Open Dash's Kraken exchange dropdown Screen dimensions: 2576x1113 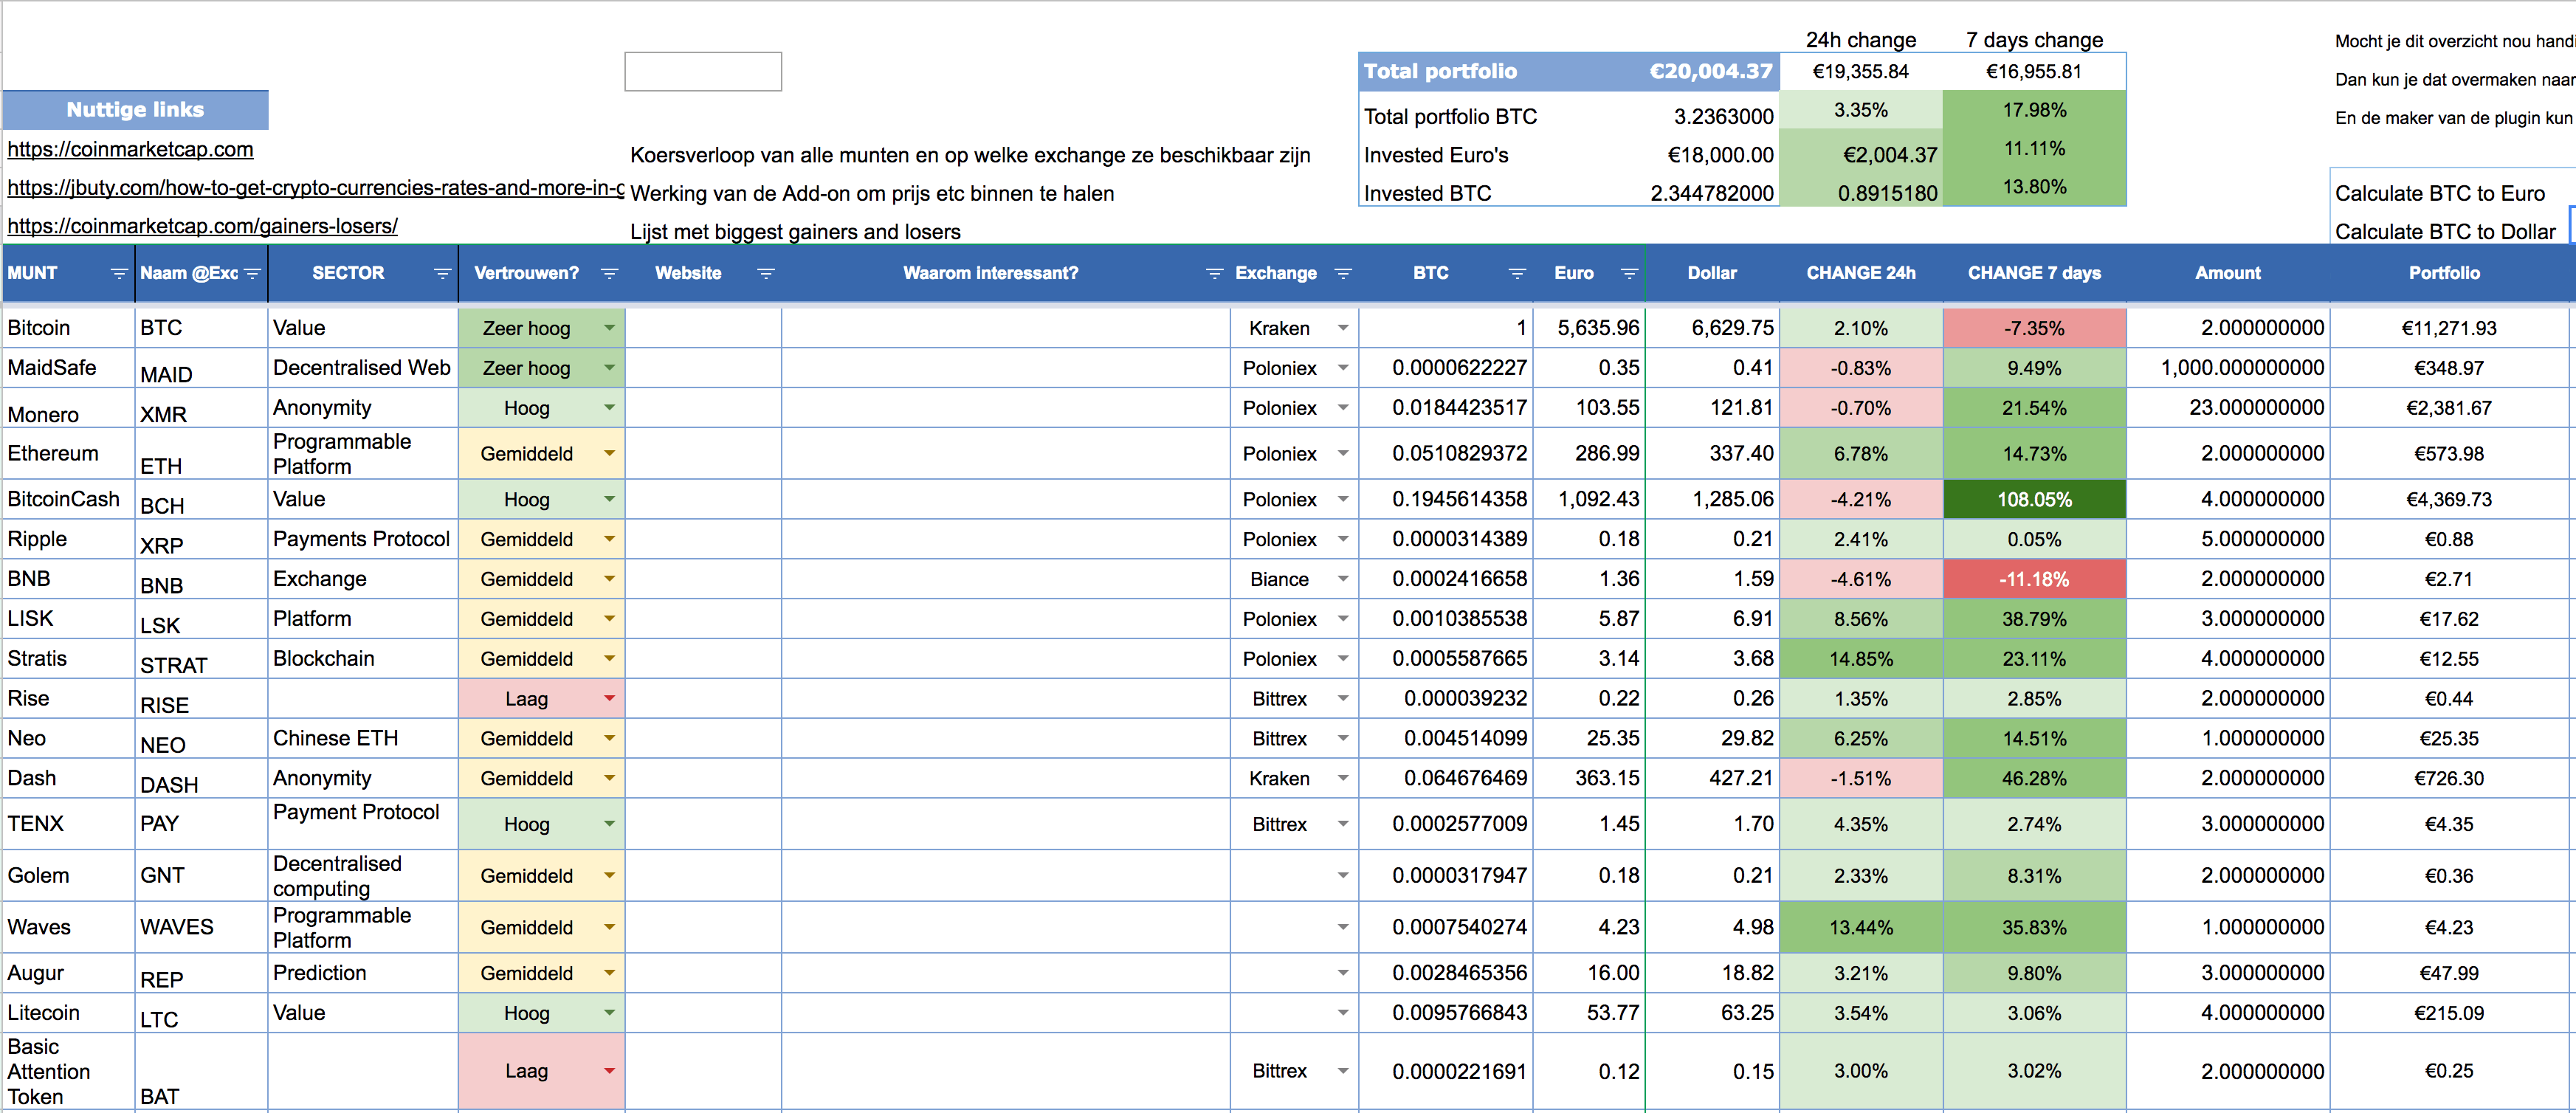click(1343, 778)
